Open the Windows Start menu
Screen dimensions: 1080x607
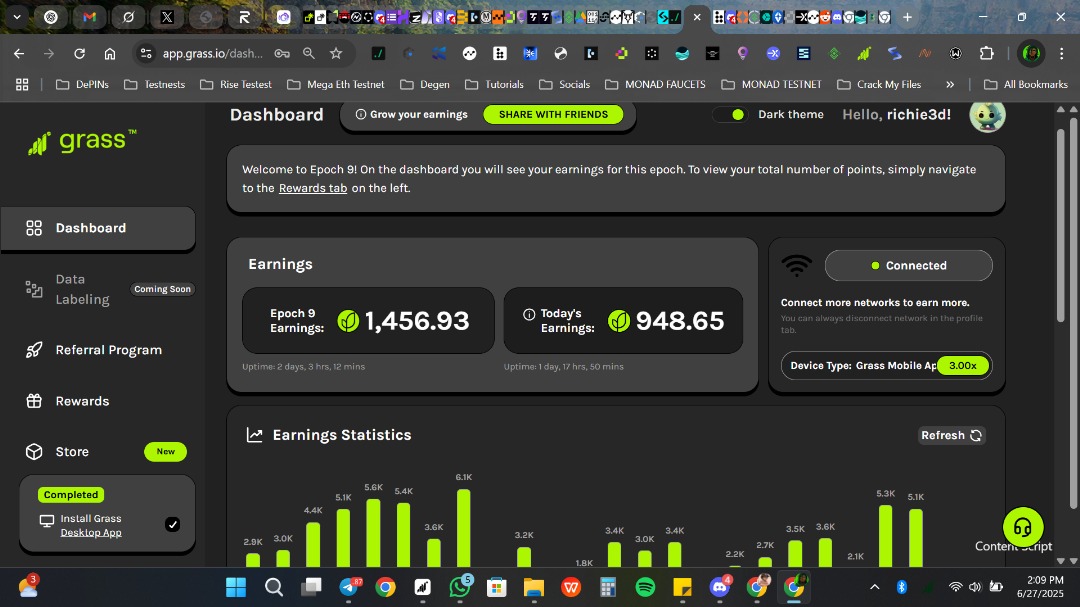click(236, 587)
